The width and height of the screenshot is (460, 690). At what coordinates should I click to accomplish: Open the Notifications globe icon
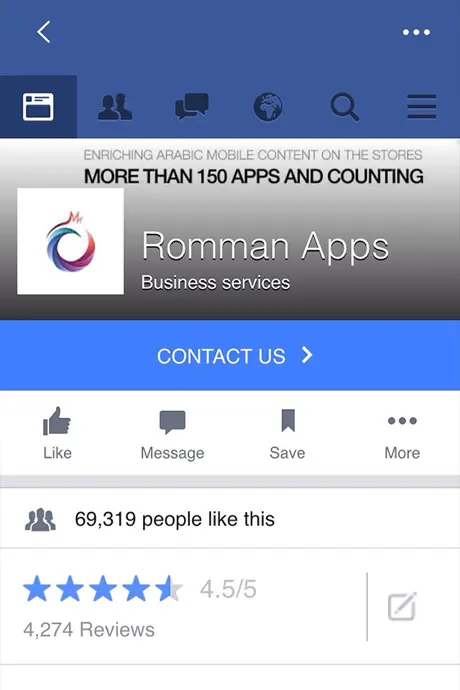pos(268,106)
